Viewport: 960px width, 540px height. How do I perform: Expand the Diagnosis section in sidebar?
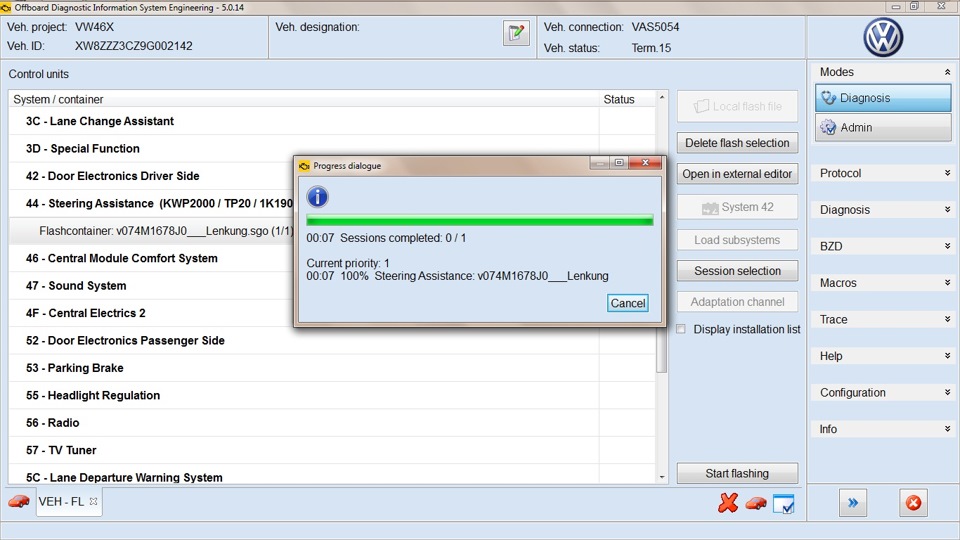coord(947,209)
